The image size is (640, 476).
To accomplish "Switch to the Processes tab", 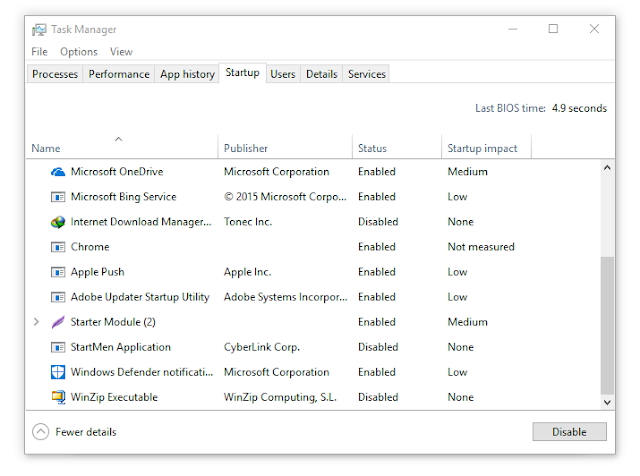I will (55, 74).
